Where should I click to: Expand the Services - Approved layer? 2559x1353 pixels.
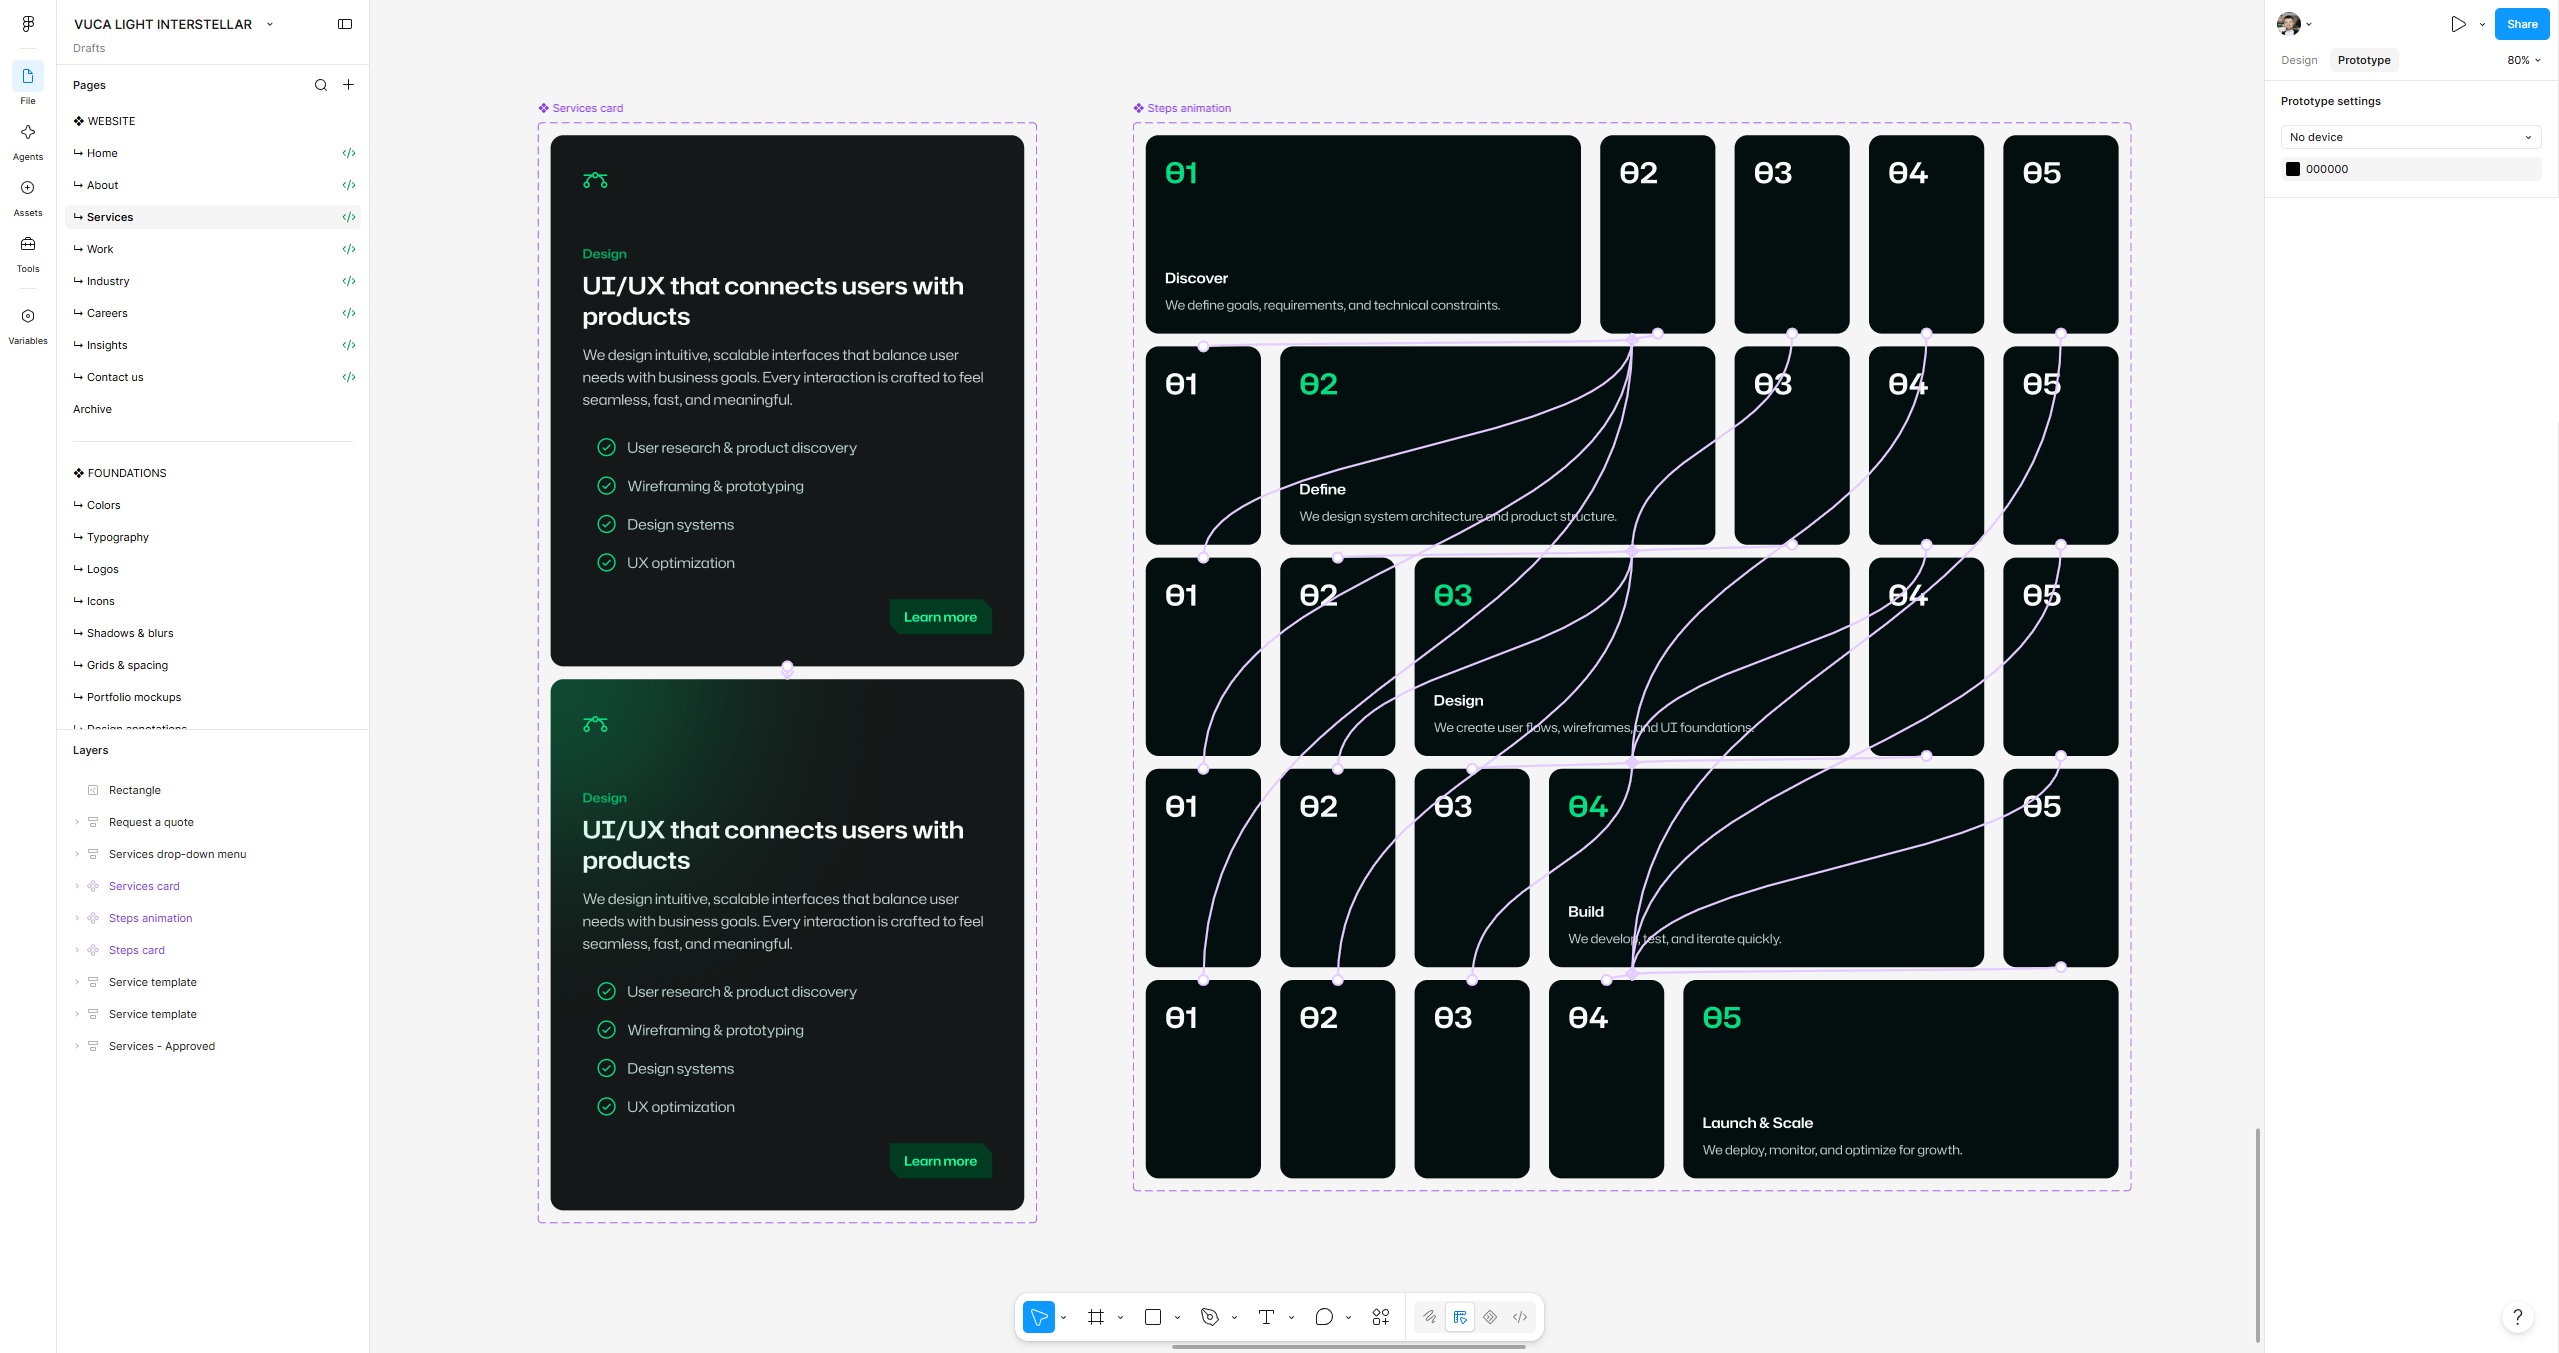(77, 1046)
